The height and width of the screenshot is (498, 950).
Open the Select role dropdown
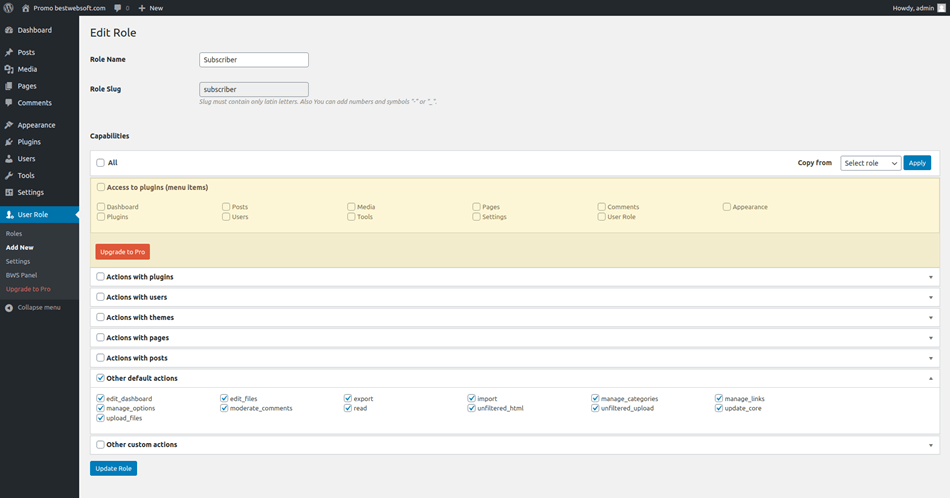(x=871, y=163)
